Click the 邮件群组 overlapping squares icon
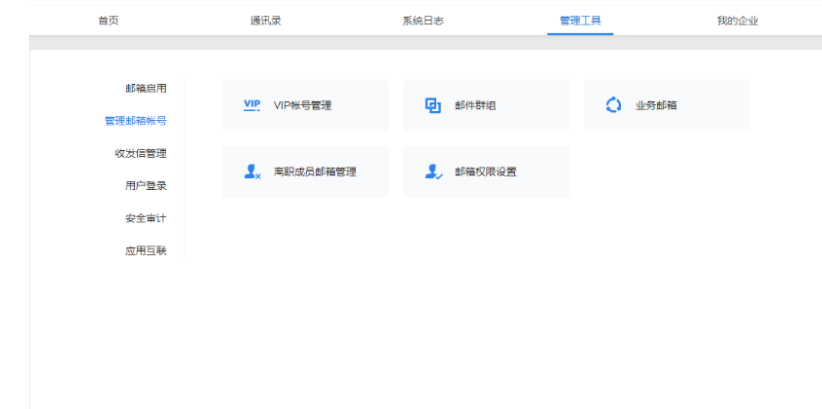The width and height of the screenshot is (822, 409). tap(433, 105)
